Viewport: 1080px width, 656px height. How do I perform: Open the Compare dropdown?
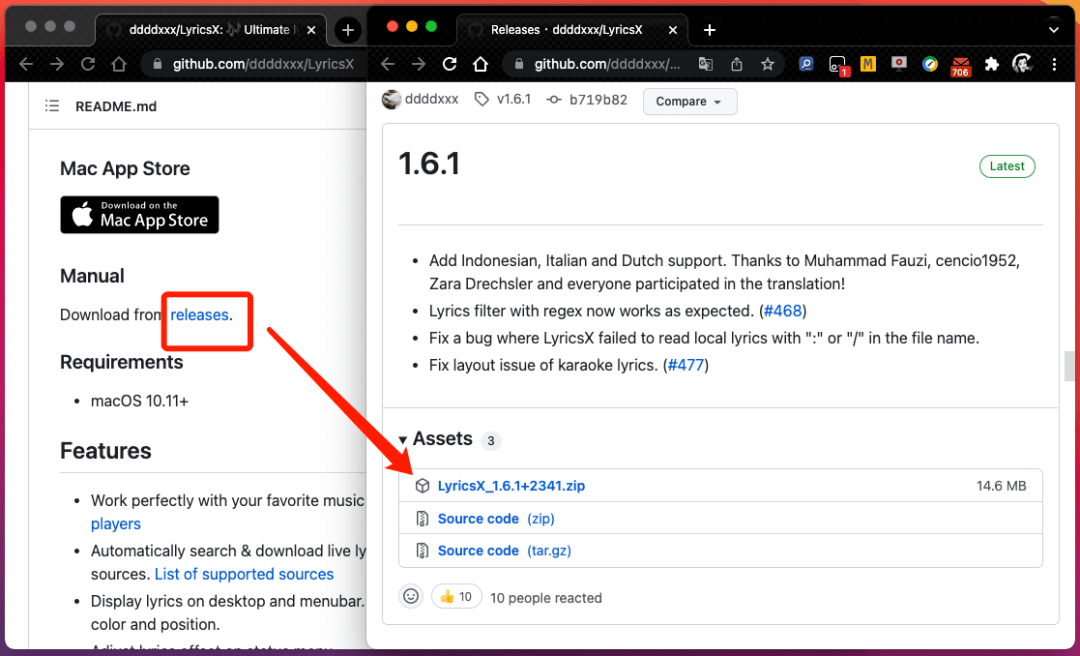click(x=689, y=101)
